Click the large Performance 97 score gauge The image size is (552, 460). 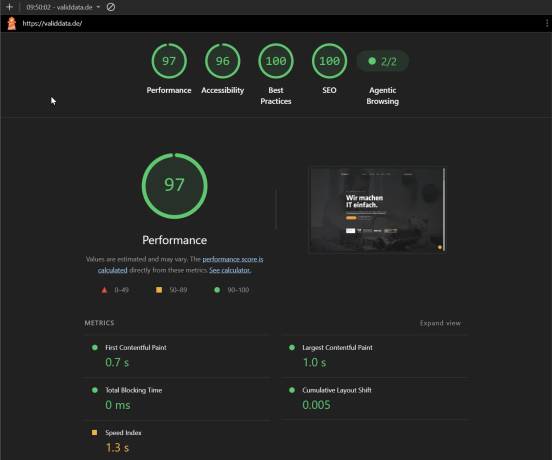tap(175, 186)
